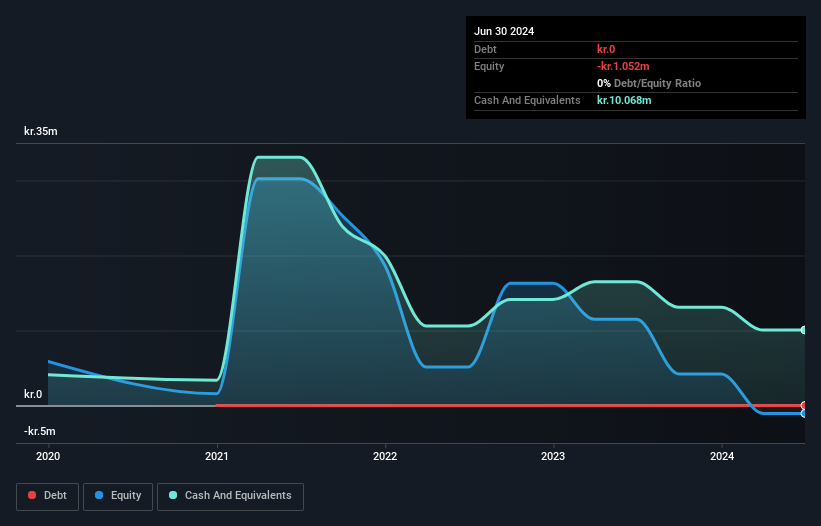Toggle the Equity legend button
Image resolution: width=821 pixels, height=526 pixels.
(118, 496)
